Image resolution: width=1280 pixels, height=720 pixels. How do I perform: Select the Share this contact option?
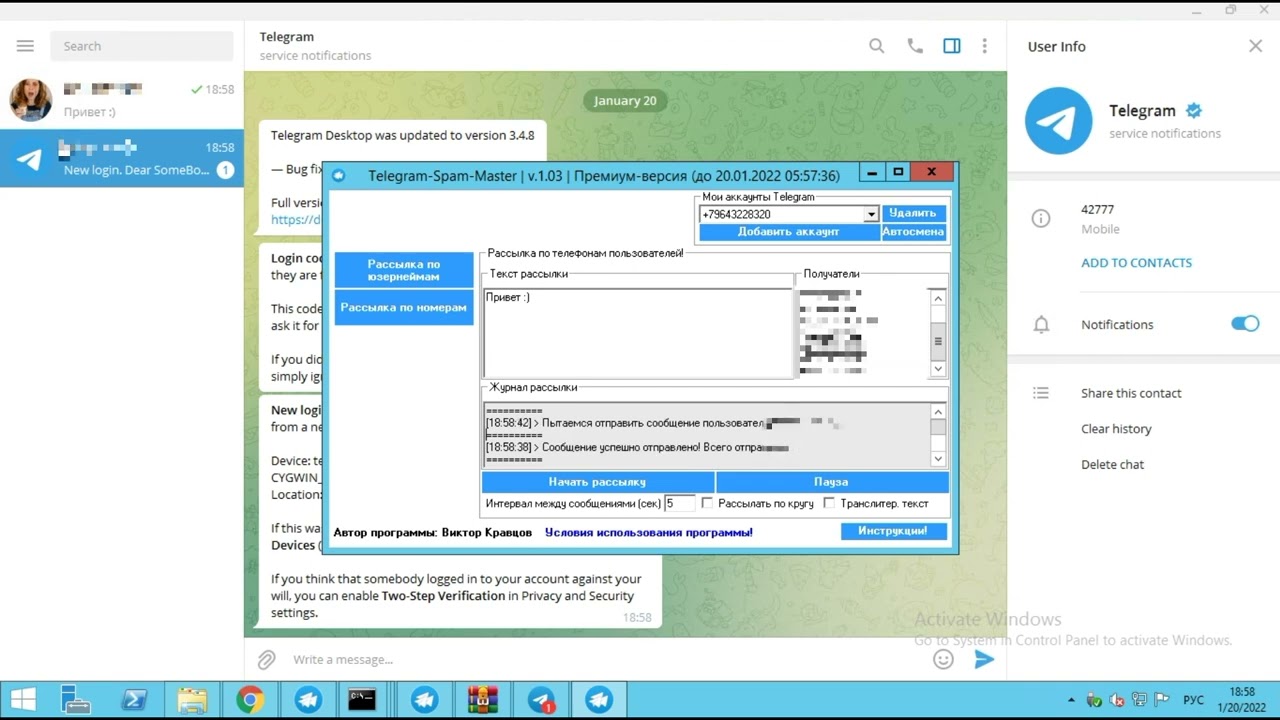pos(1131,393)
